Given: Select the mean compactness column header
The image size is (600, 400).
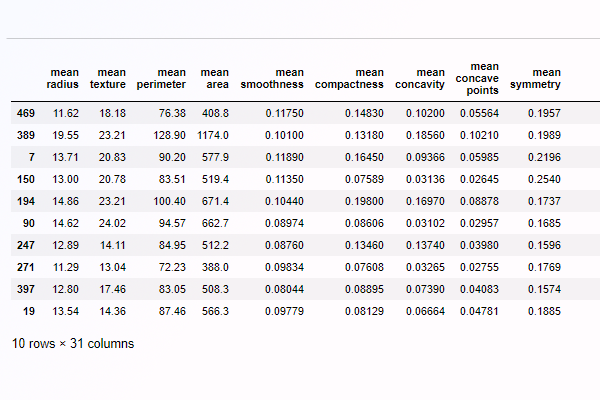Looking at the screenshot, I should [349, 78].
